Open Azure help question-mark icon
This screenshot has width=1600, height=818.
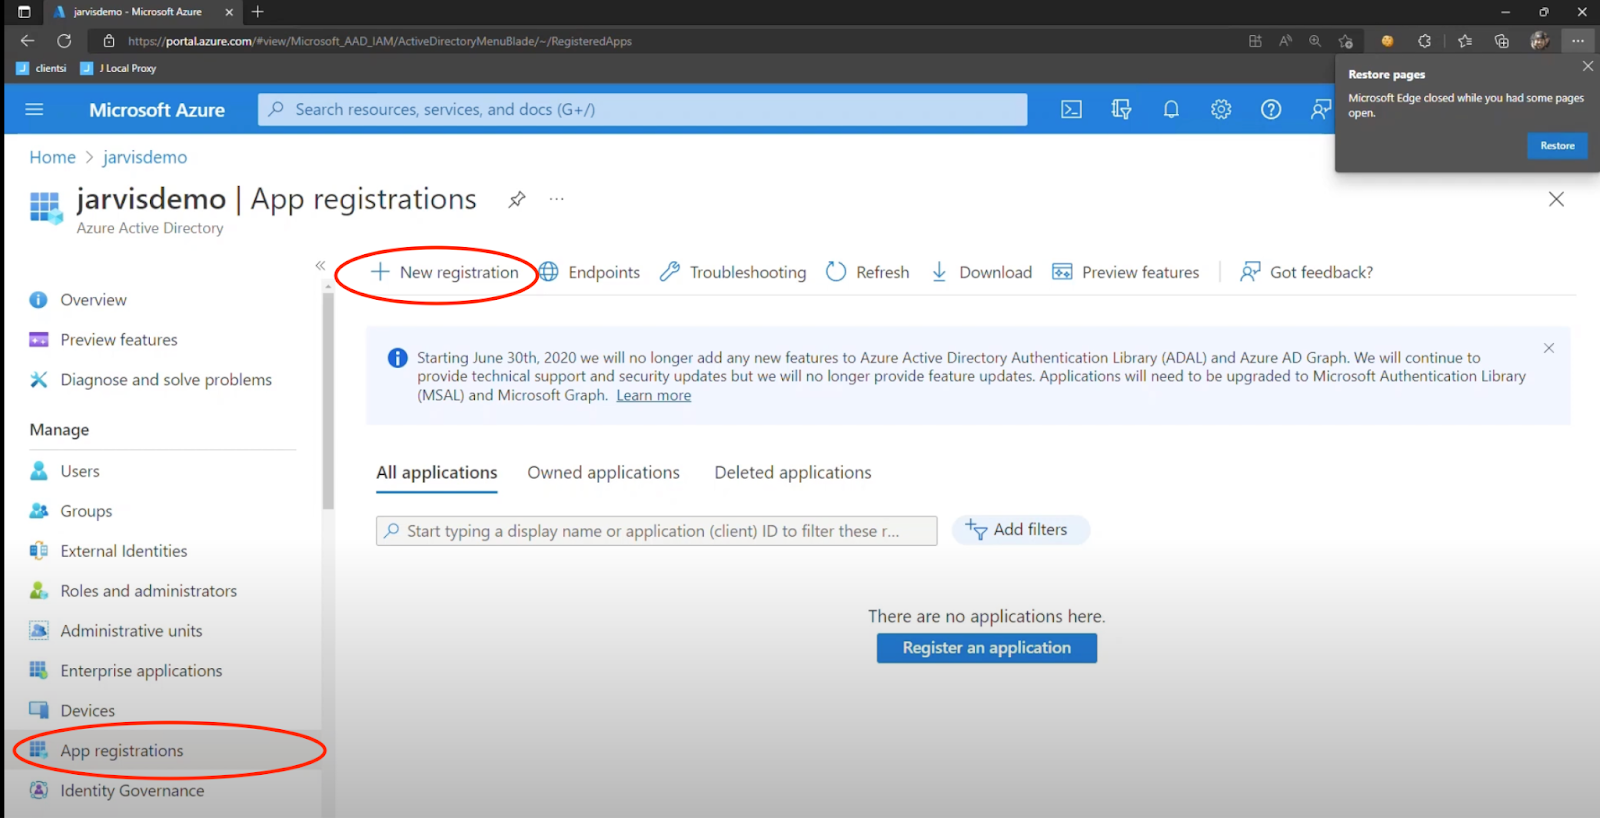click(x=1271, y=109)
